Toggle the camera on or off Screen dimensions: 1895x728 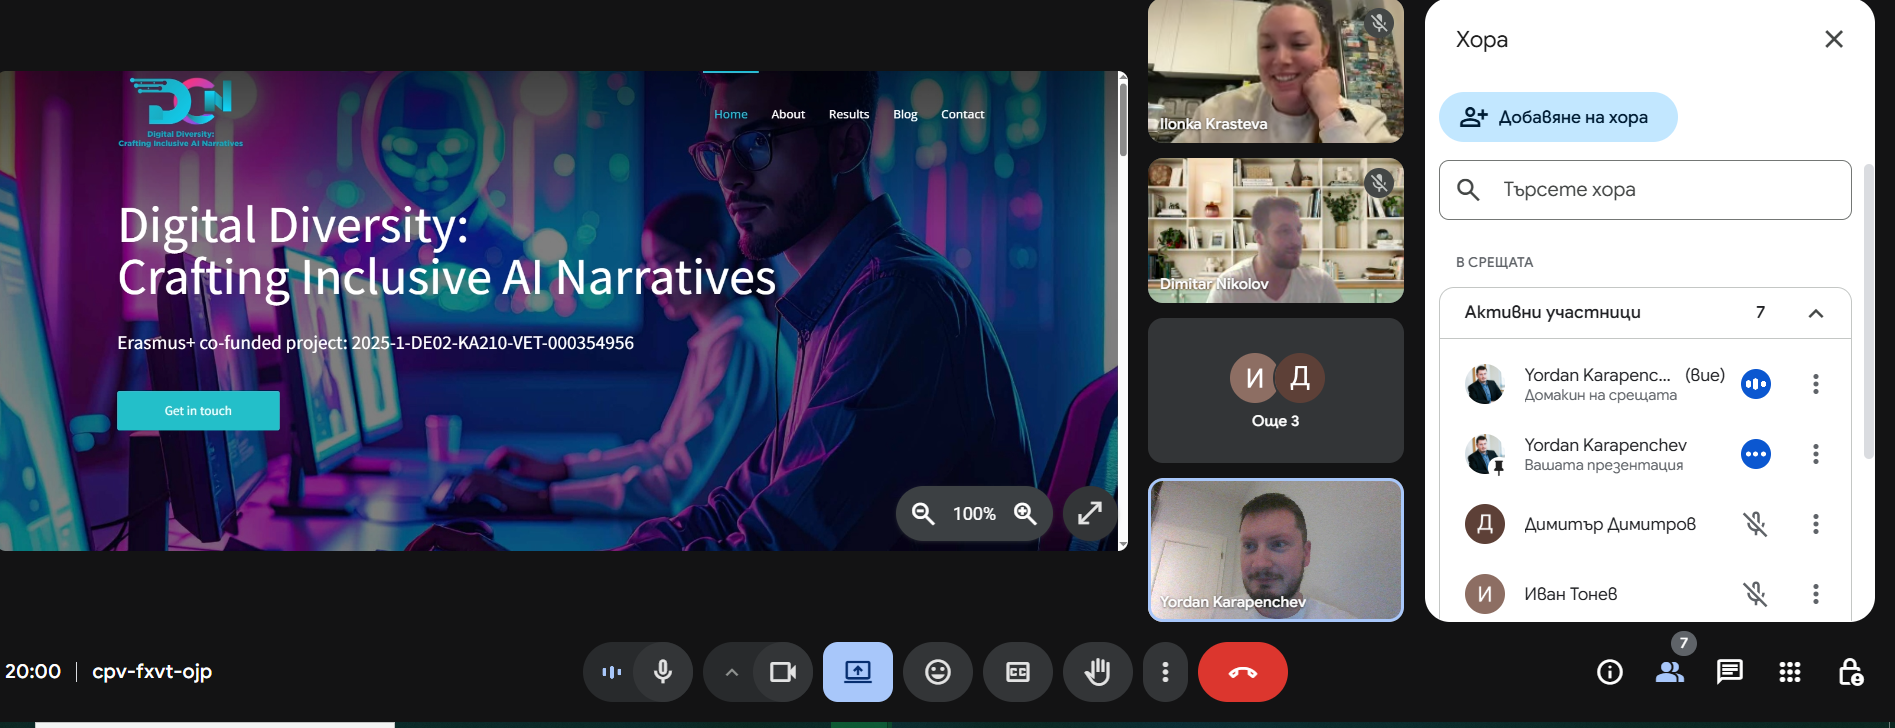(x=782, y=672)
